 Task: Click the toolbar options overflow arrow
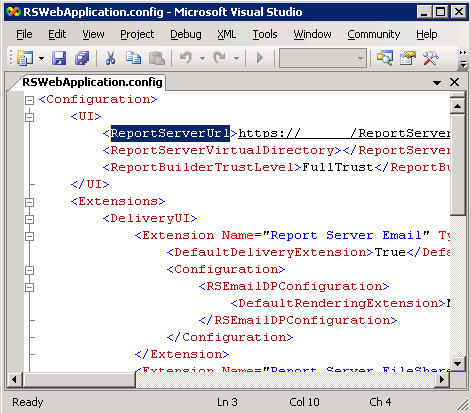463,59
